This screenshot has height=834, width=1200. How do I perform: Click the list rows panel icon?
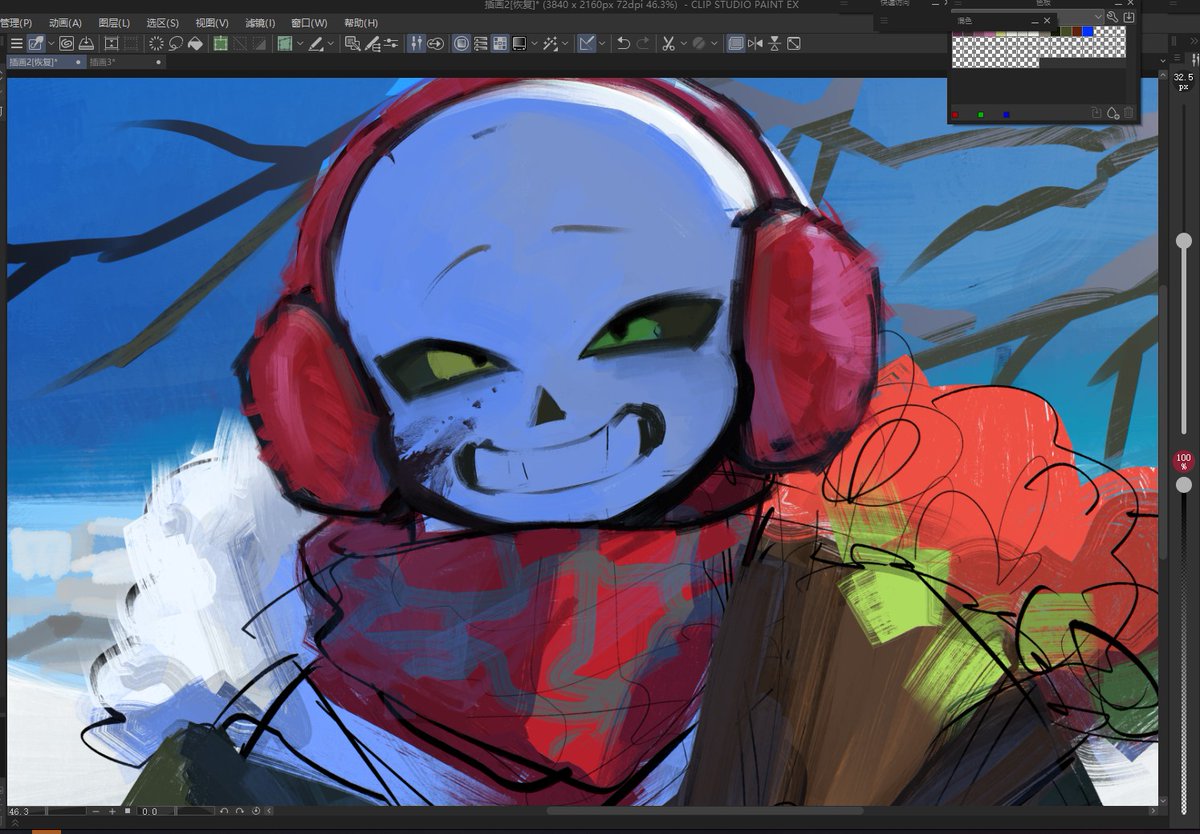click(481, 43)
